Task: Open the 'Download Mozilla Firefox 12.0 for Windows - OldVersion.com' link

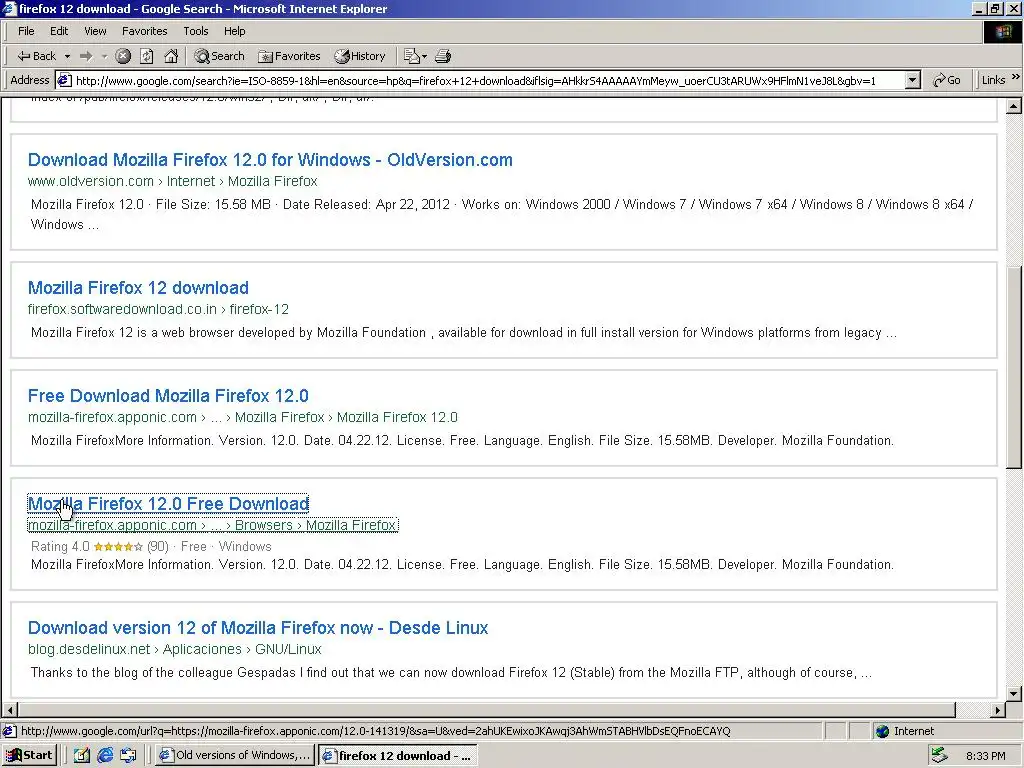Action: pos(270,160)
